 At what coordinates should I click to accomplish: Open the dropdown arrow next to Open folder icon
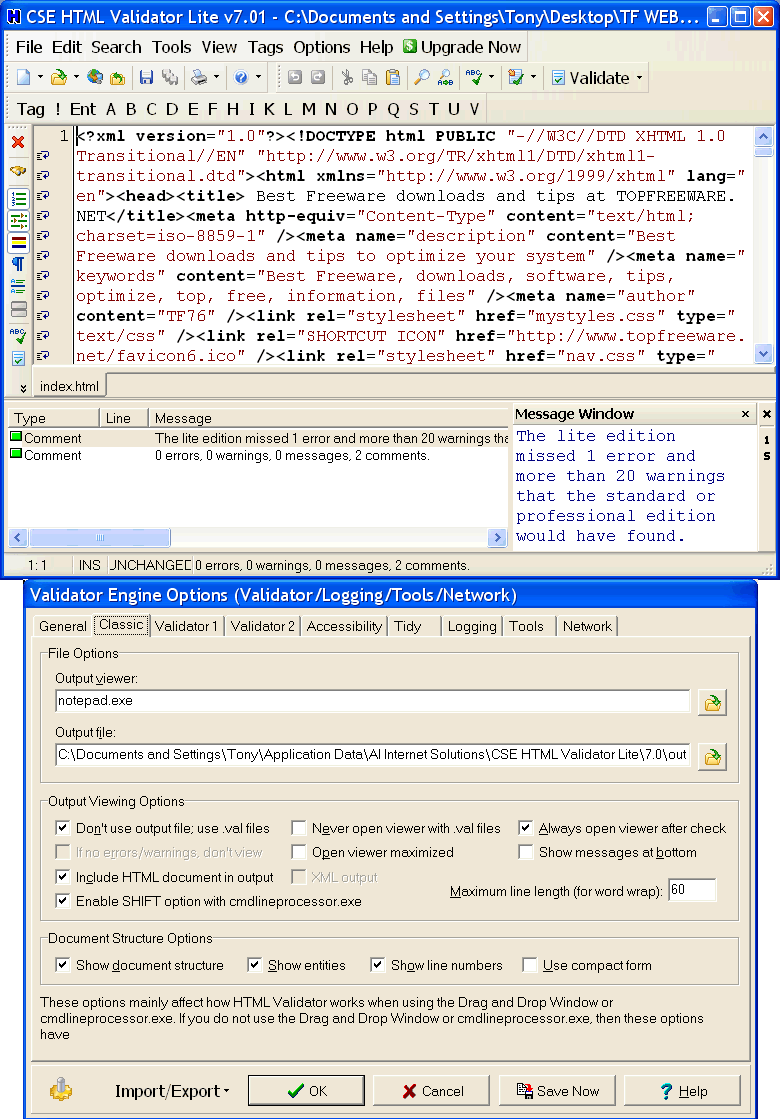coord(76,77)
